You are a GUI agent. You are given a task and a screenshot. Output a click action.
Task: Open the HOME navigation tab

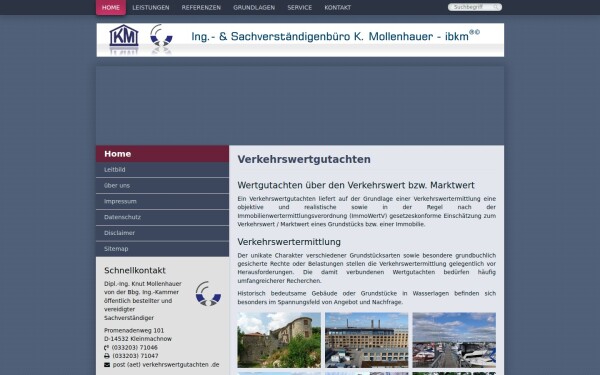point(111,7)
